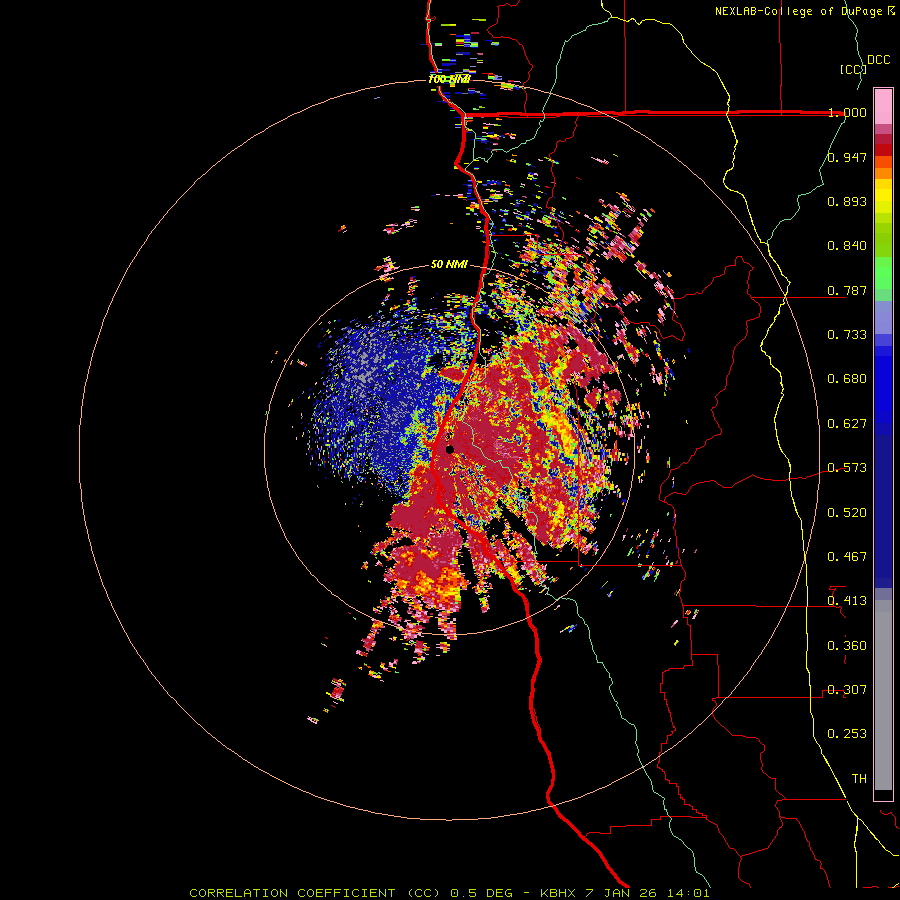Click the DCC label above the color scale
The width and height of the screenshot is (900, 900).
click(879, 60)
